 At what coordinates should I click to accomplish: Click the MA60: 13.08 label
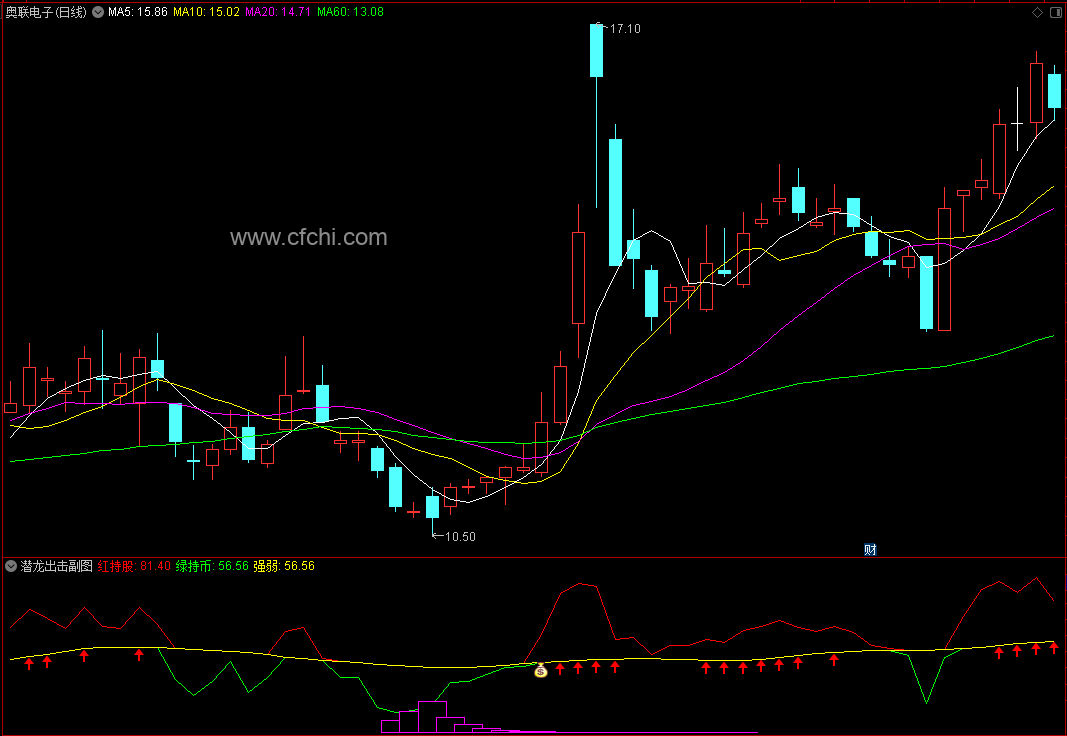350,12
